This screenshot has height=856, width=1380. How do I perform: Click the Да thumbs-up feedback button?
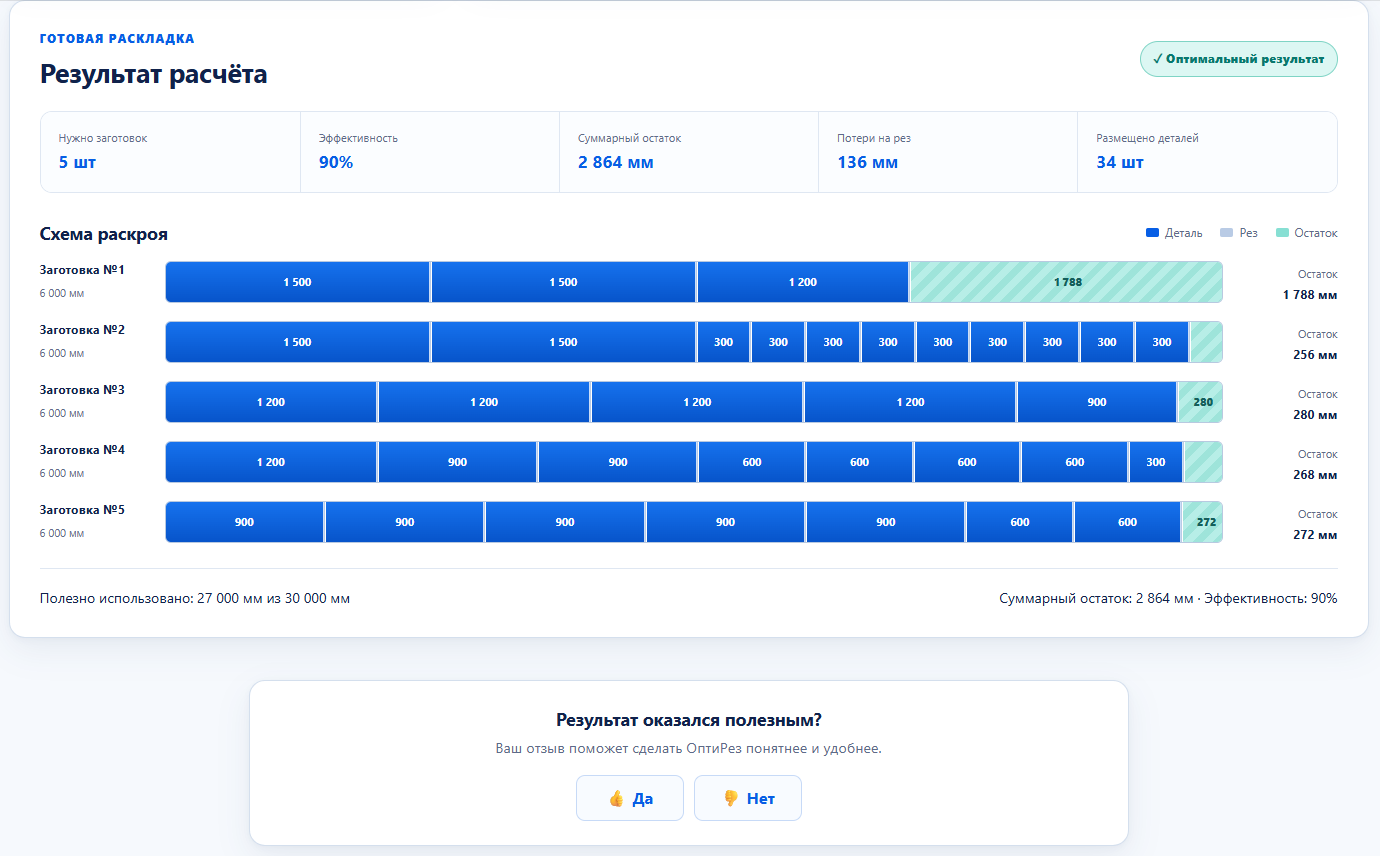(630, 798)
